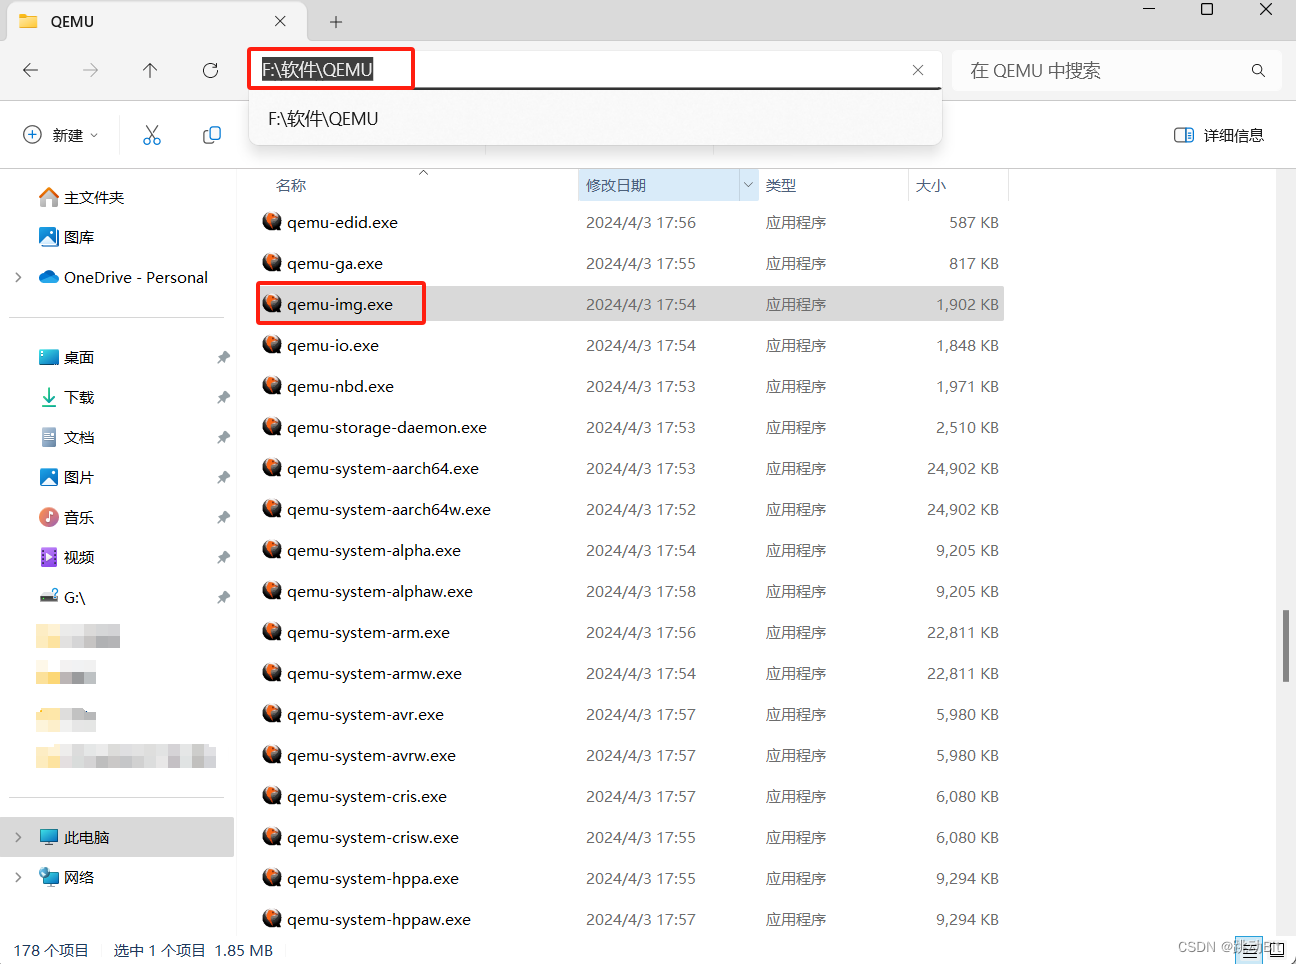Sort by 大小 column header
Image resolution: width=1296 pixels, height=964 pixels.
931,186
